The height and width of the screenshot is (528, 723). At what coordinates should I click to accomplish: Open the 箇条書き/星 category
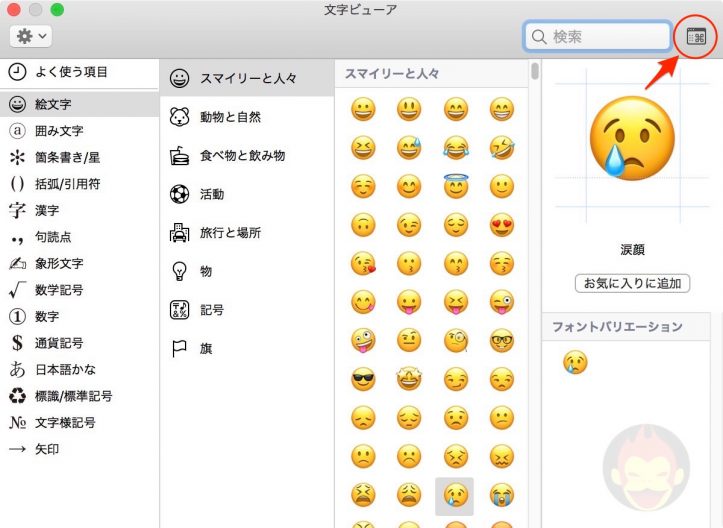[x=79, y=158]
